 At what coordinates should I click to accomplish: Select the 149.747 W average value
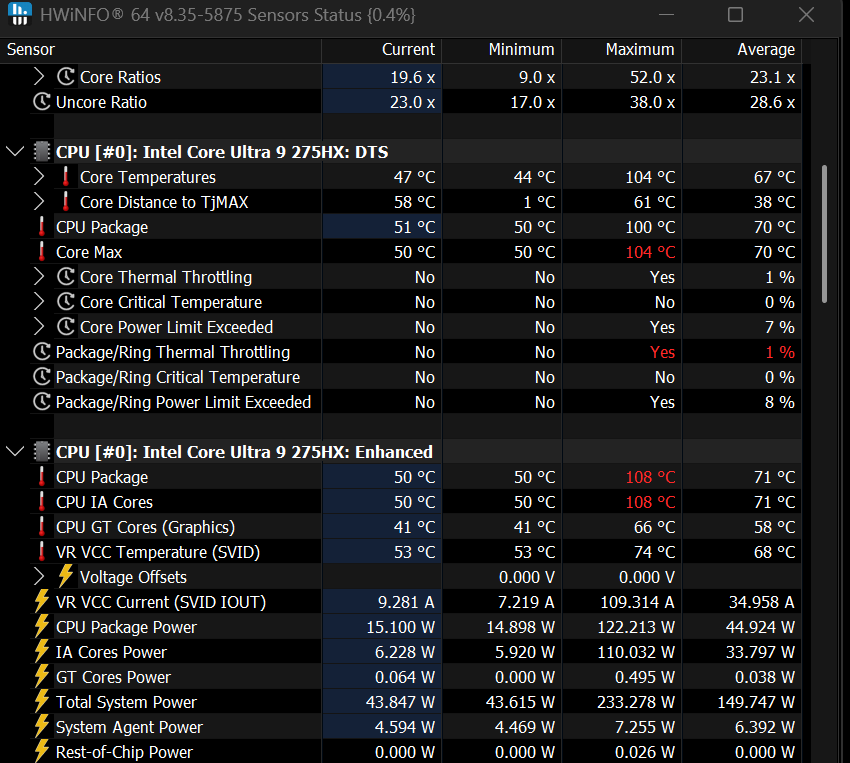[756, 702]
